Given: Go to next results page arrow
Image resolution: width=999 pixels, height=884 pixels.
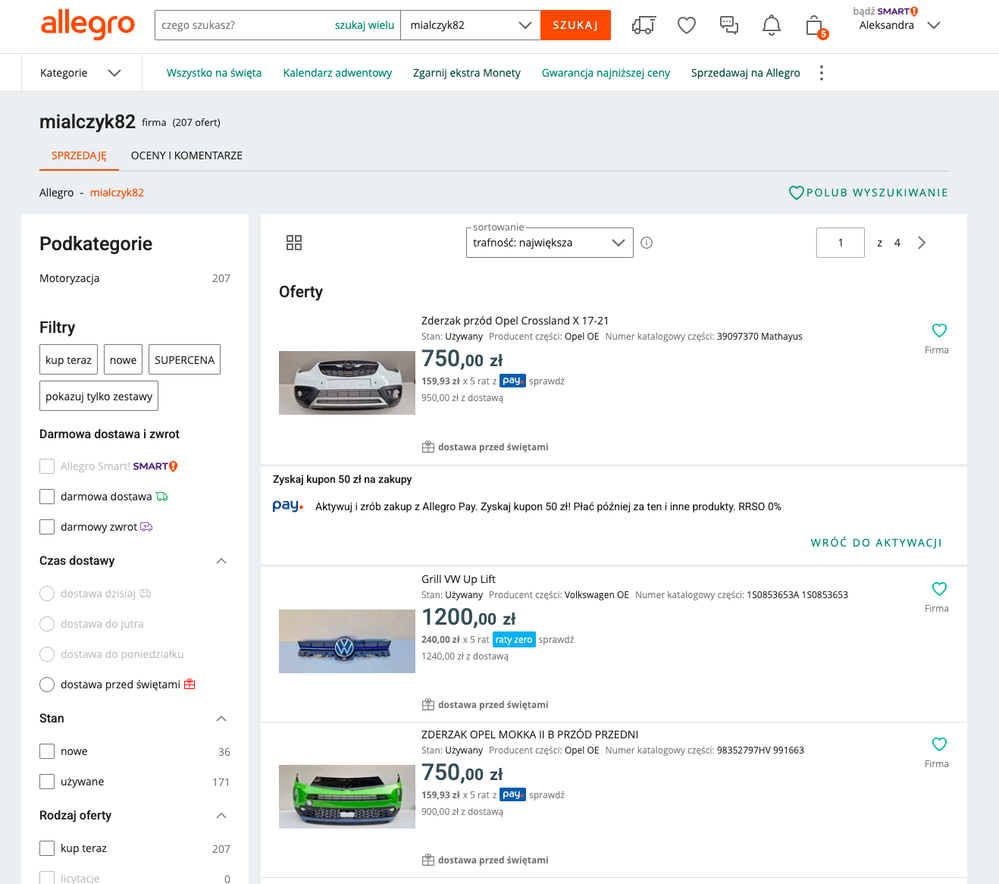Looking at the screenshot, I should 922,243.
